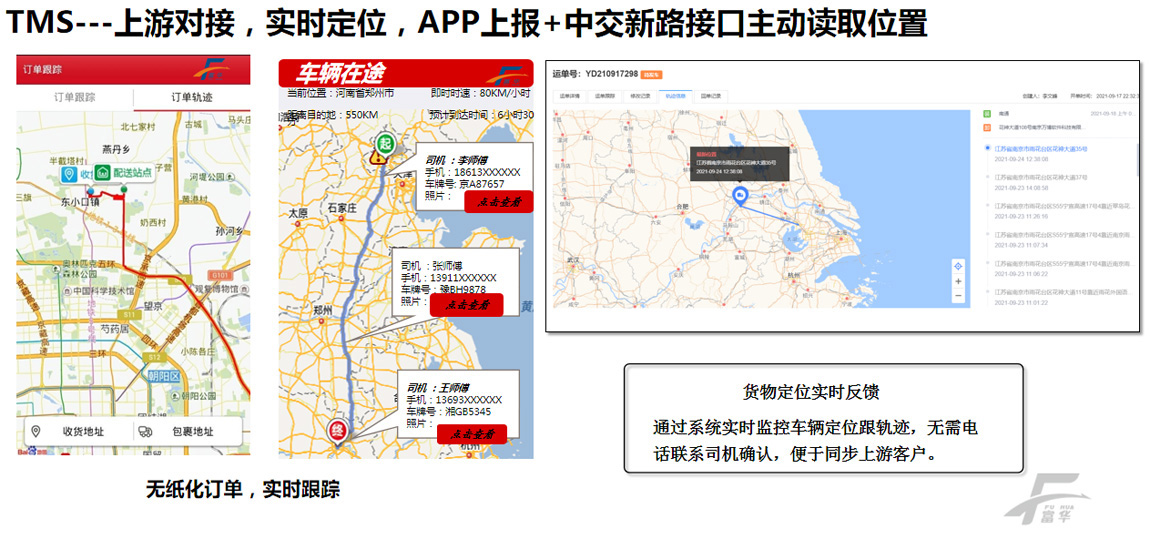Open the 订单轨迹 tab
The image size is (1150, 538).
coord(191,97)
